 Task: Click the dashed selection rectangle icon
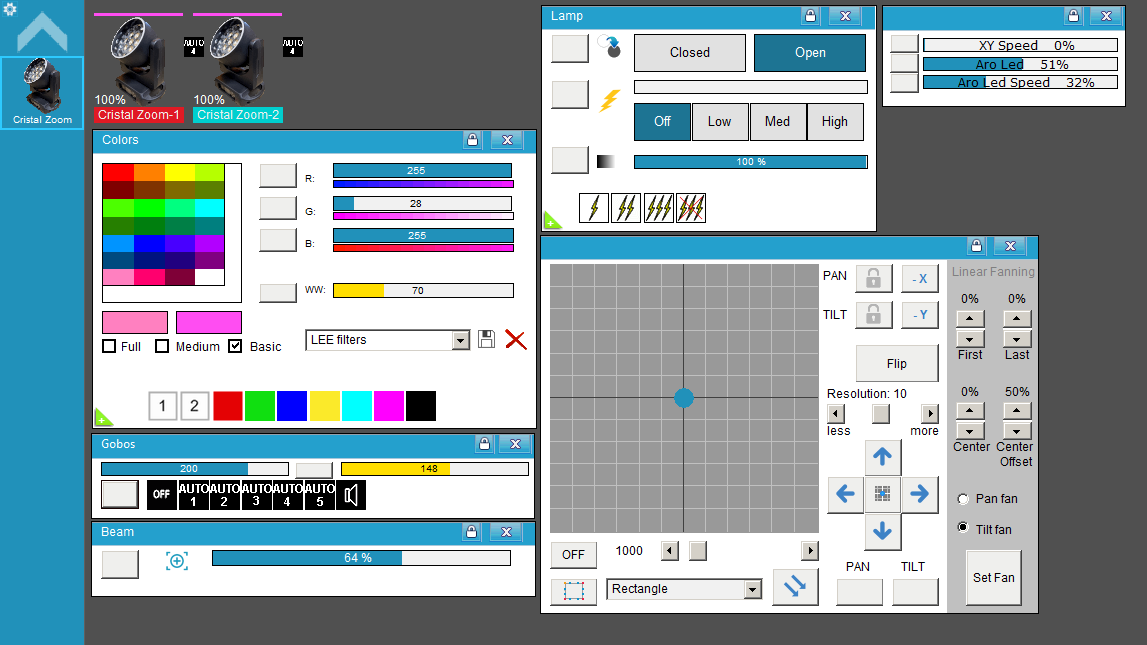click(x=574, y=591)
